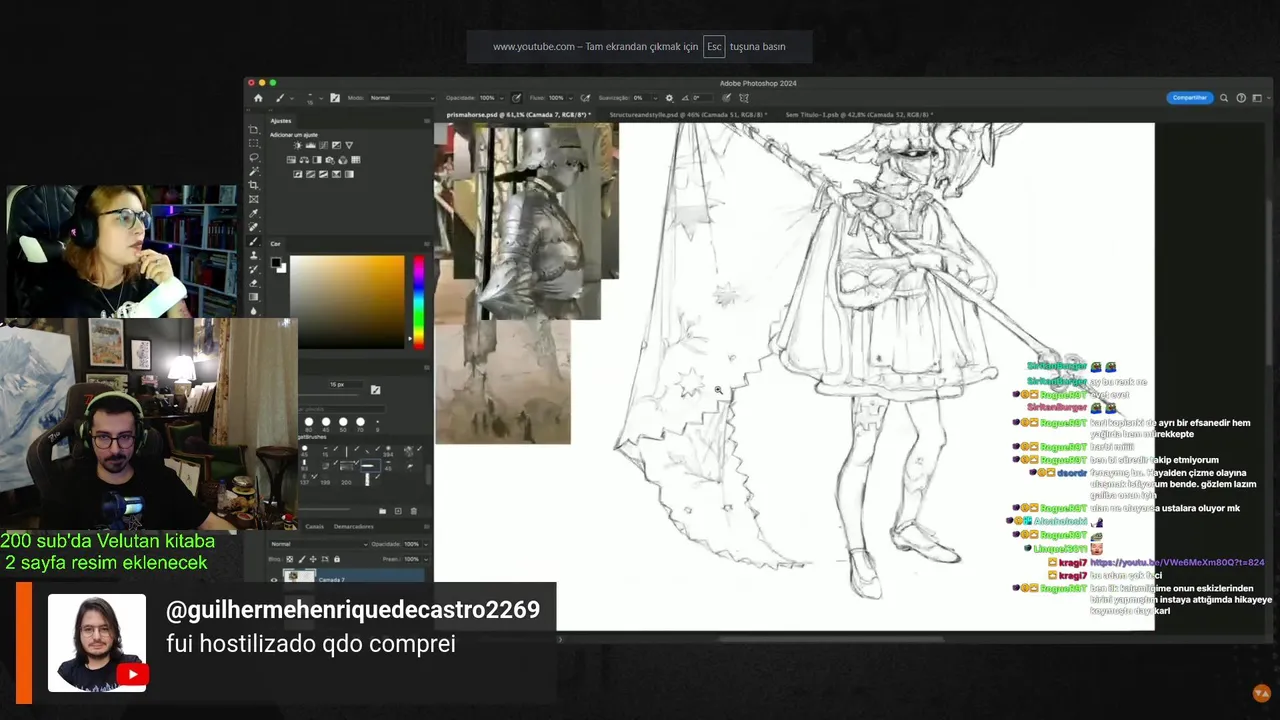The height and width of the screenshot is (720, 1280).
Task: Toggle lock transparent pixels in Layers panel
Action: point(289,559)
